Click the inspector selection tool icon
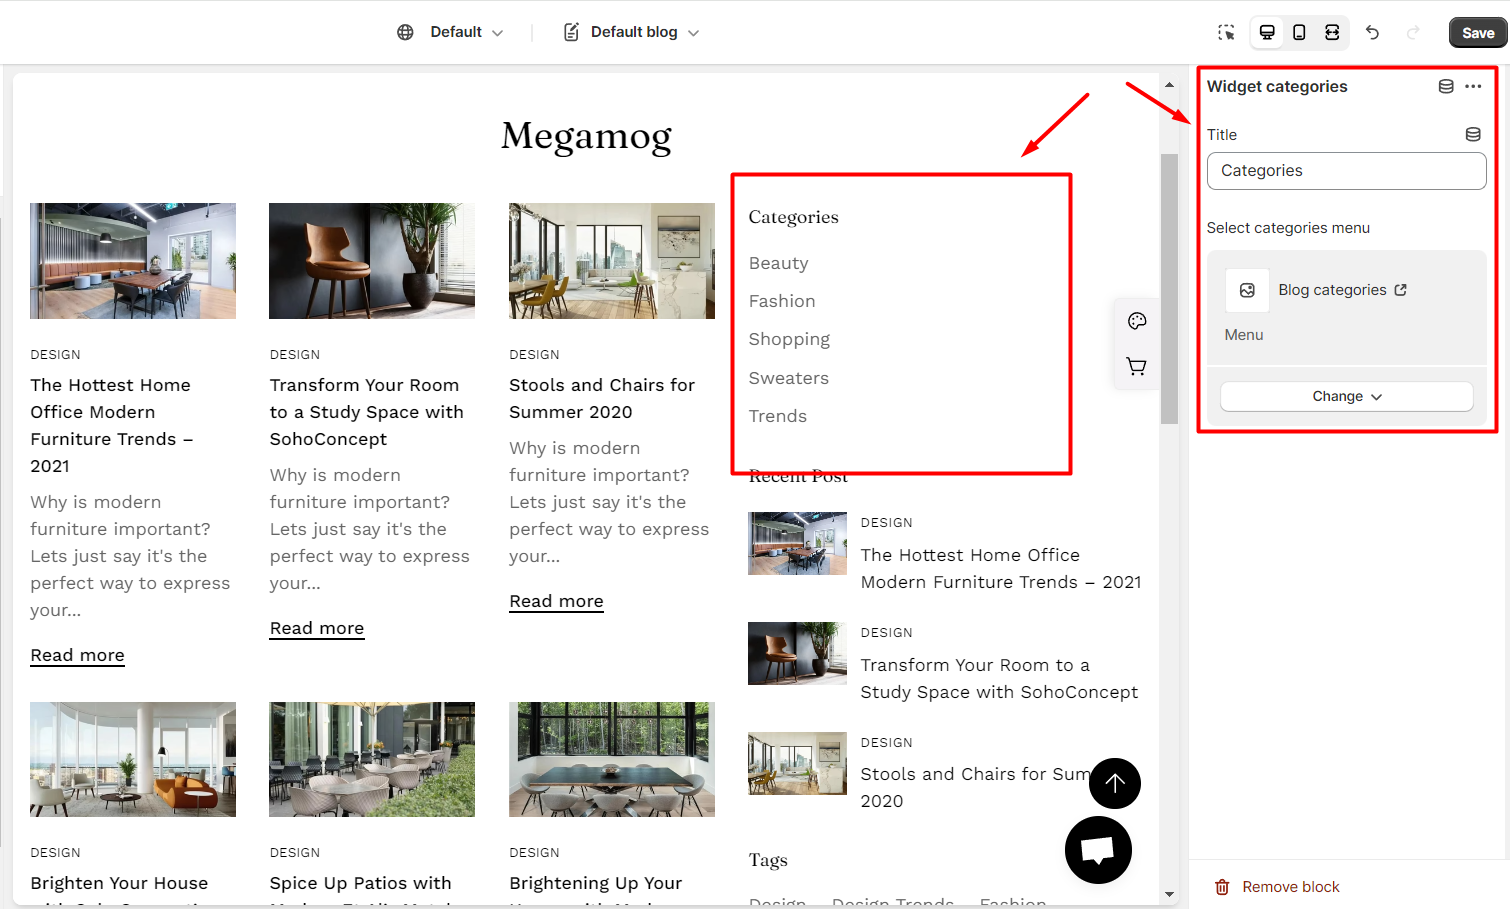 click(1226, 32)
